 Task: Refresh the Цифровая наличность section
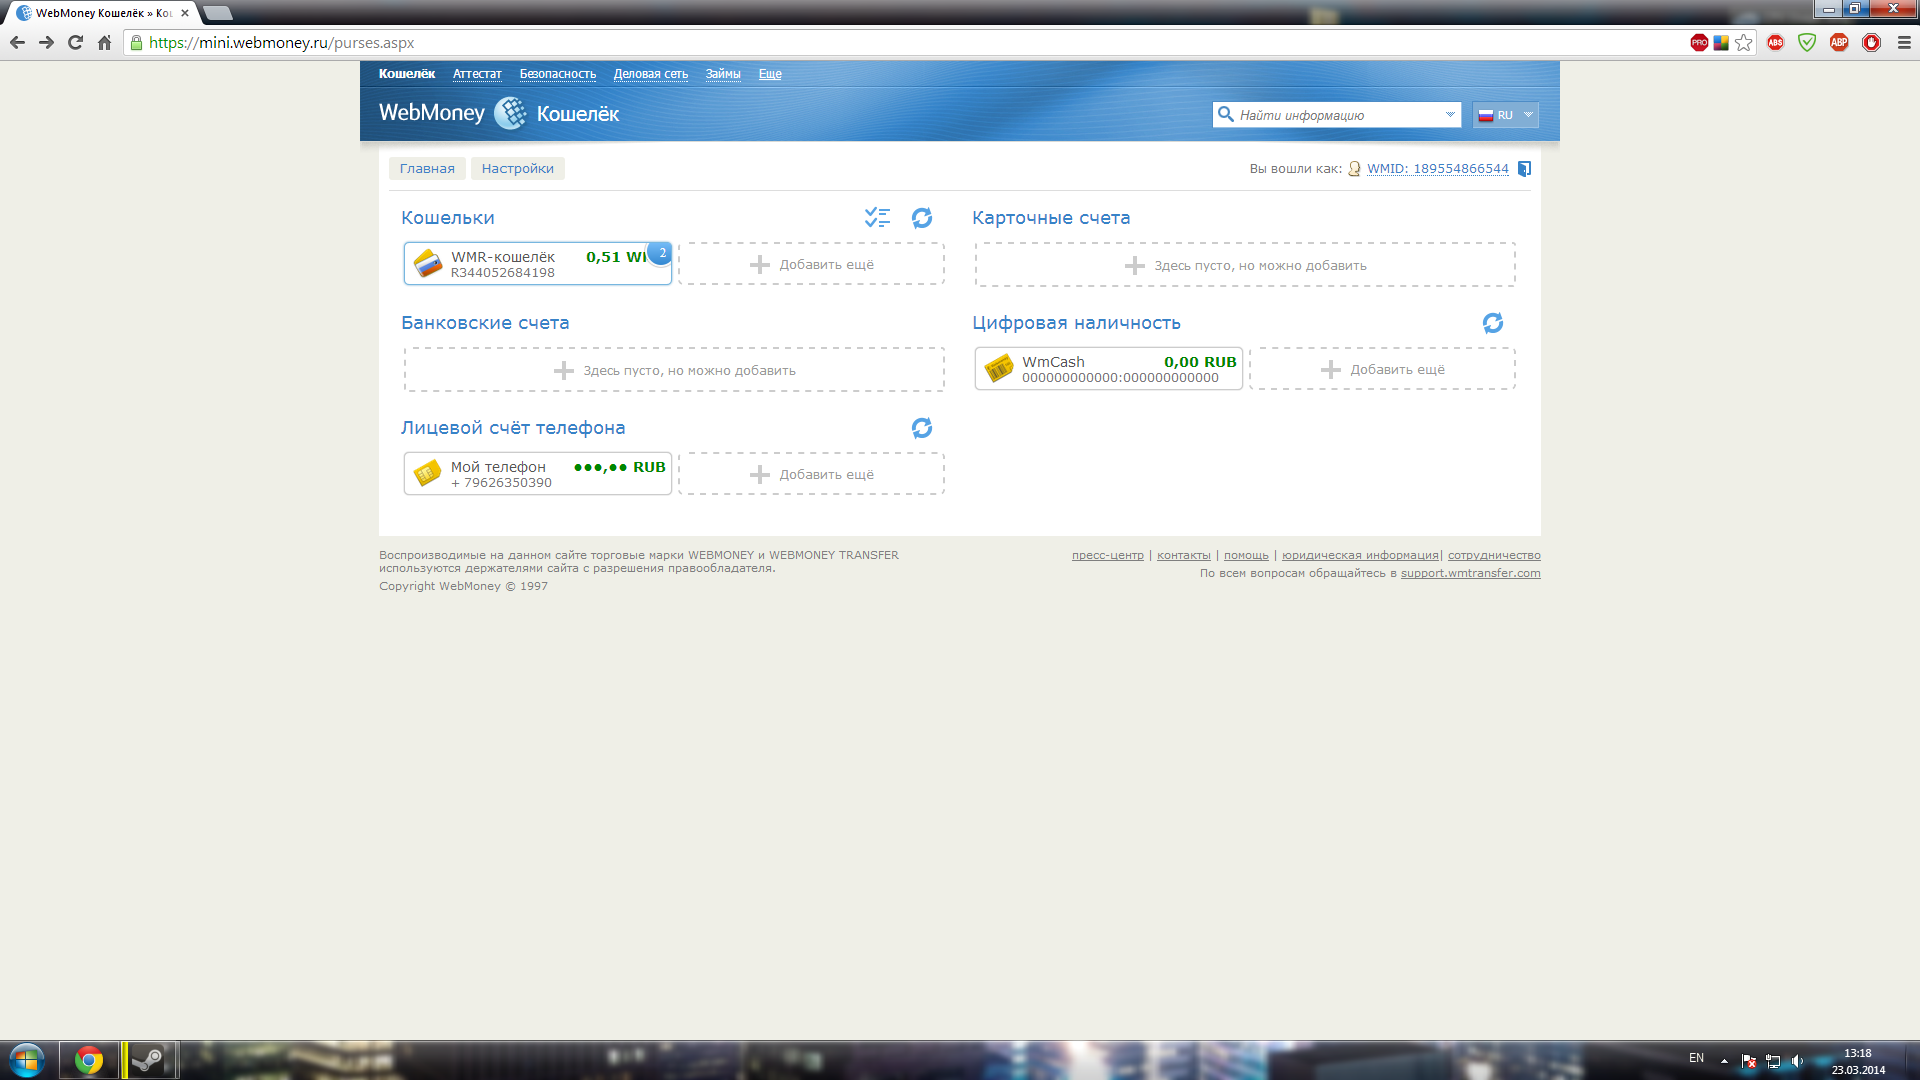(1493, 323)
